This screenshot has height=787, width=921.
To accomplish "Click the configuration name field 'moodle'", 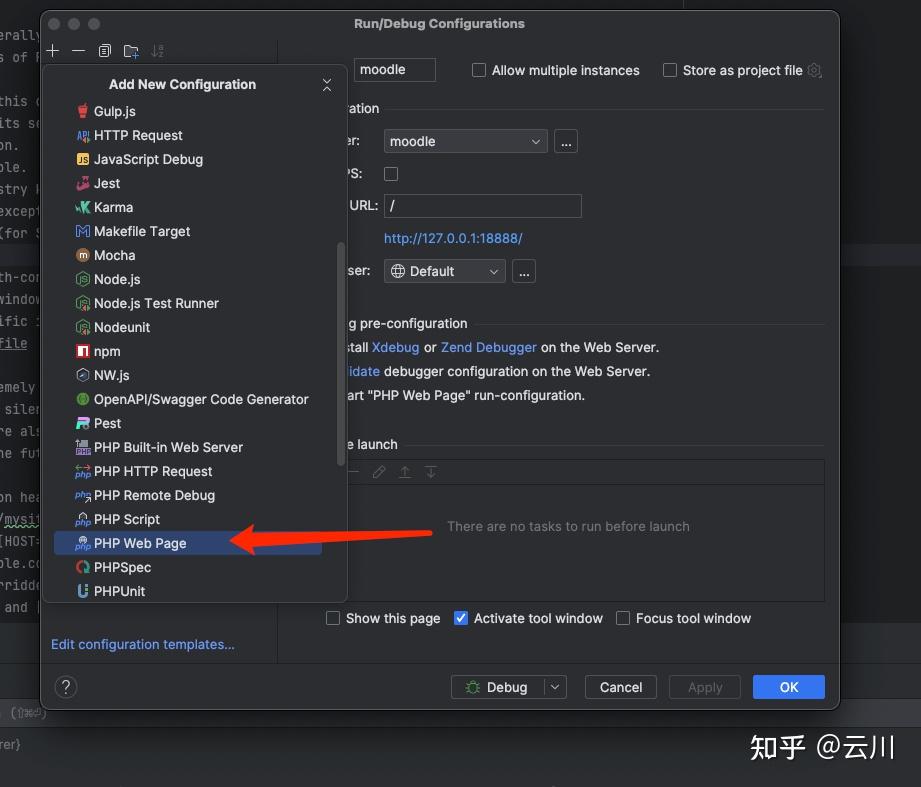I will pyautogui.click(x=395, y=70).
